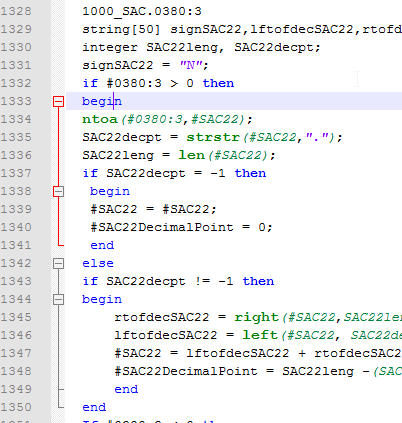Click the 'end' keyword on line 1341
Viewport: 402px width, 423px height.
click(102, 245)
